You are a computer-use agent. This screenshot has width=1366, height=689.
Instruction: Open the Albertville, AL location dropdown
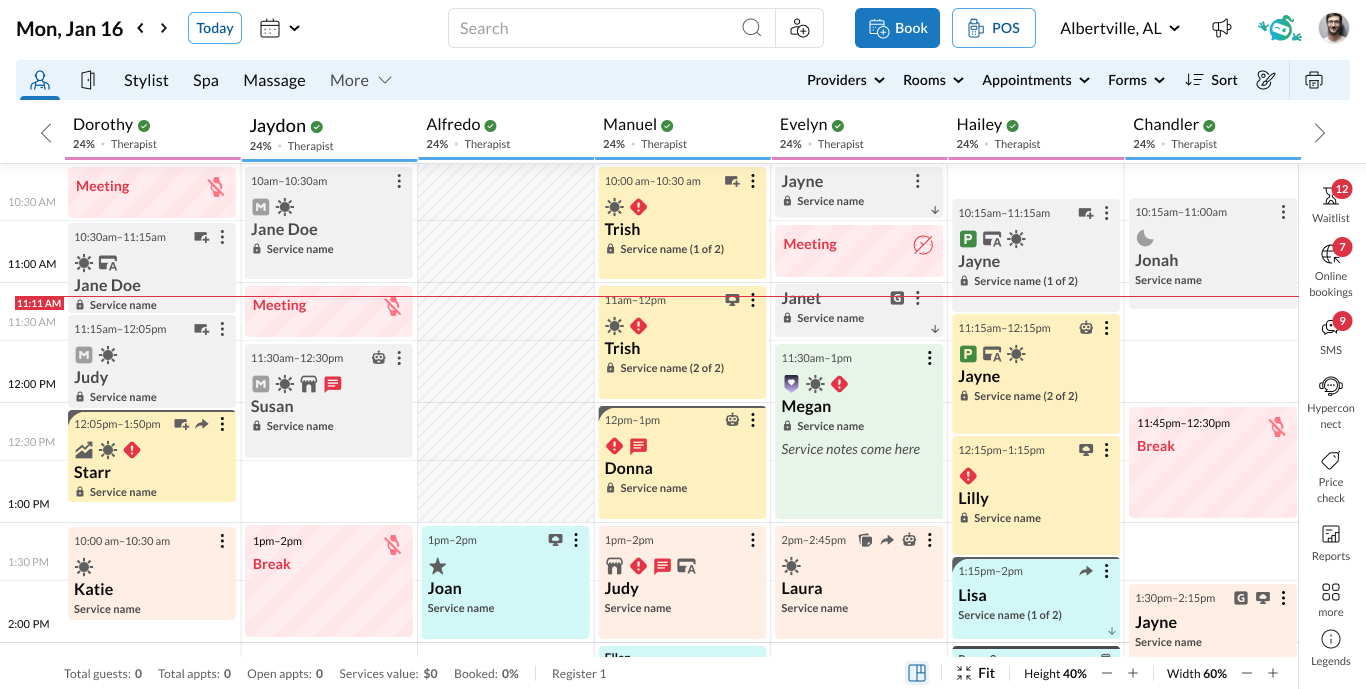1120,28
